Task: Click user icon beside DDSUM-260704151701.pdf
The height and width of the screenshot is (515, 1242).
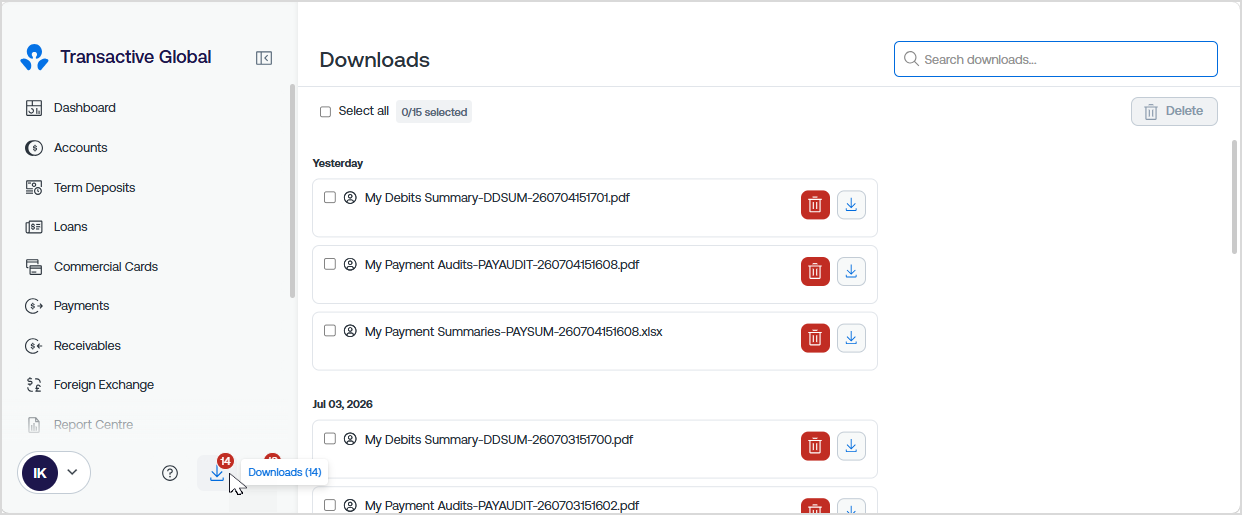Action: [350, 198]
